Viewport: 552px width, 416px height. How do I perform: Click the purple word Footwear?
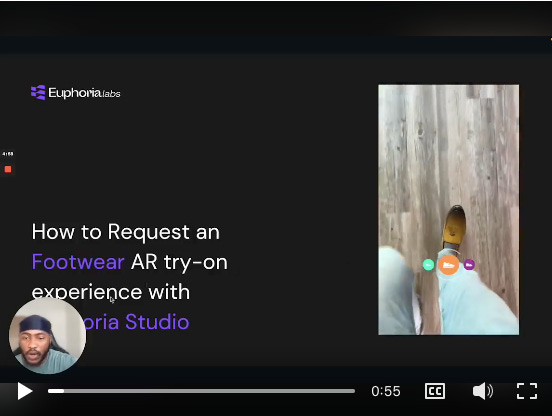pyautogui.click(x=78, y=262)
